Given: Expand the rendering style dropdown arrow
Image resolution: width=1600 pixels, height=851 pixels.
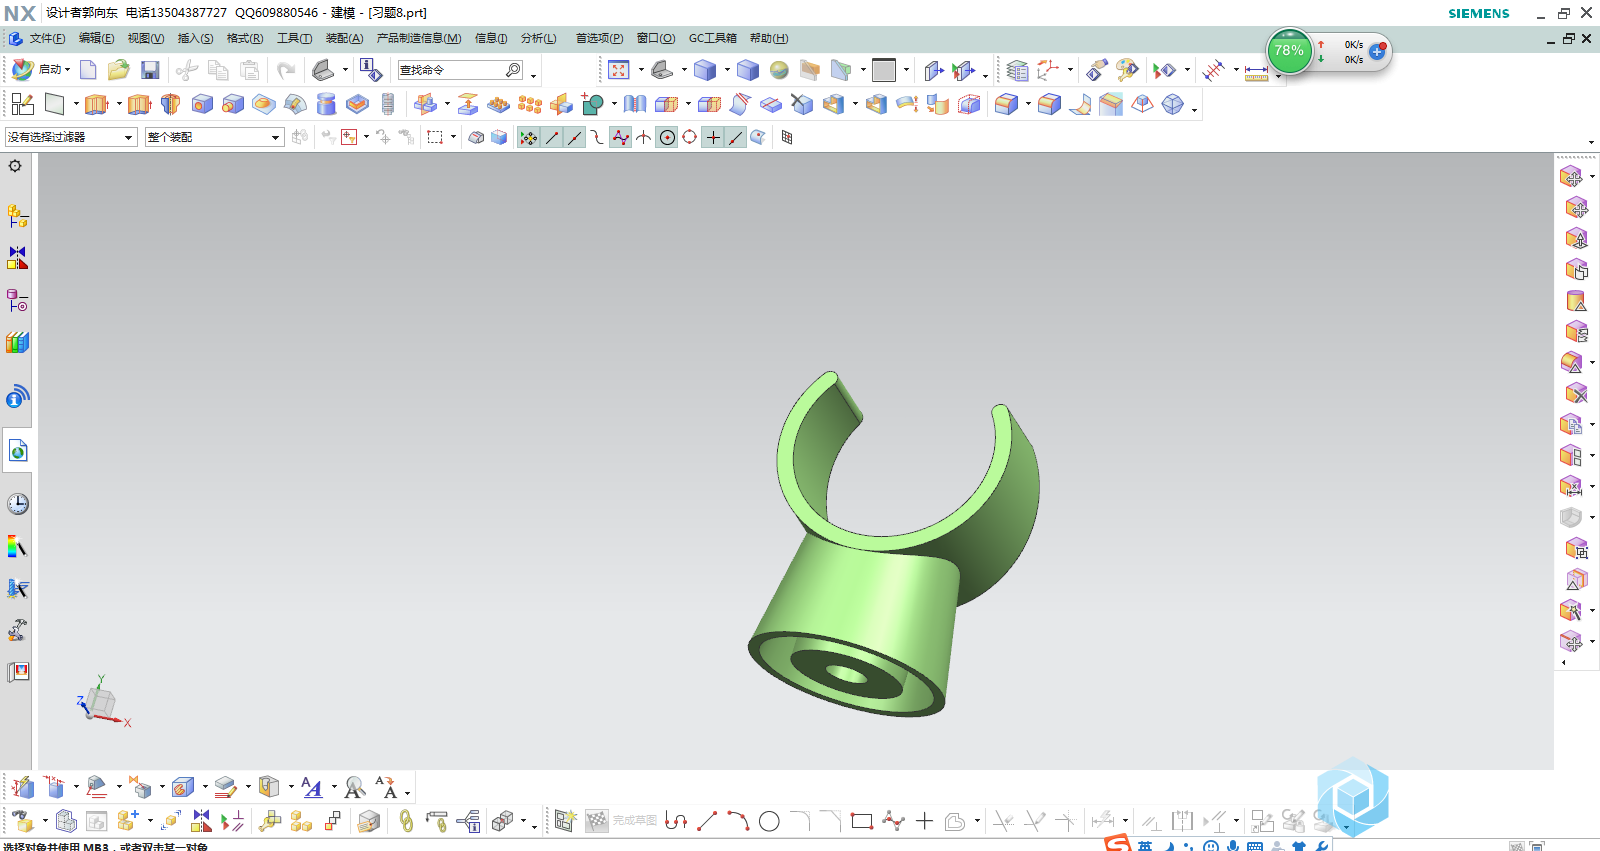Looking at the screenshot, I should (x=727, y=70).
